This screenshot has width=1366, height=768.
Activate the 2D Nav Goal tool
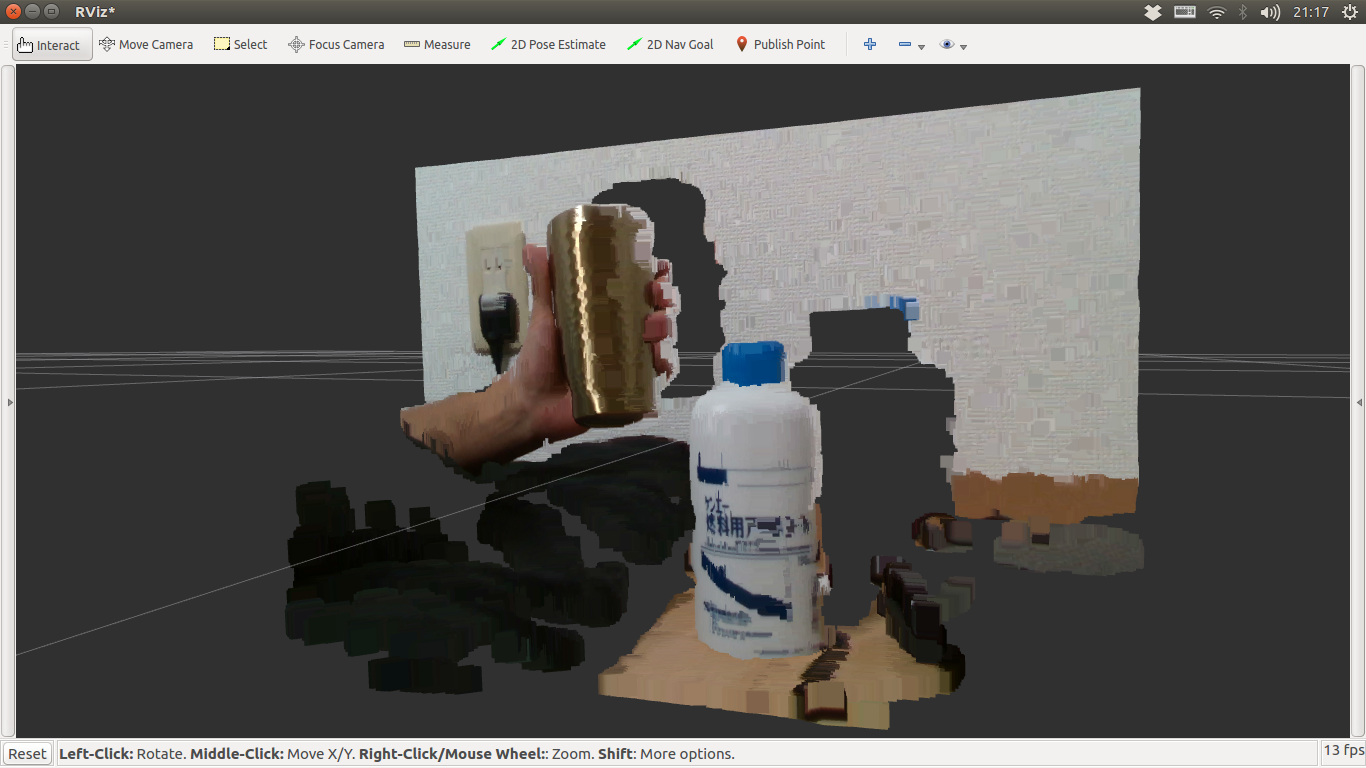(x=669, y=44)
